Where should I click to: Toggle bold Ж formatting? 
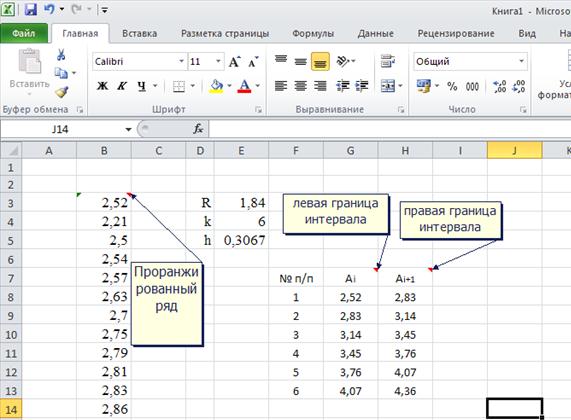[x=102, y=86]
